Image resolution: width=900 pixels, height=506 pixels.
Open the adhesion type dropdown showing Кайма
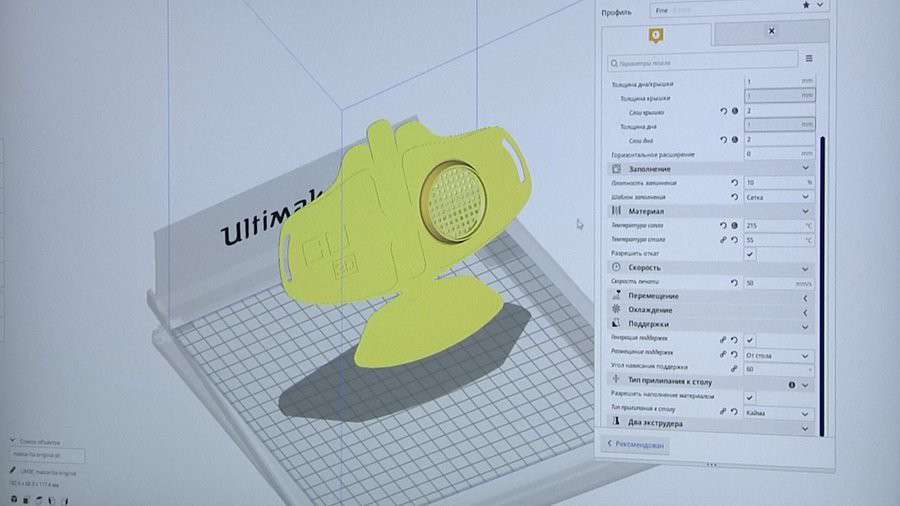(778, 412)
